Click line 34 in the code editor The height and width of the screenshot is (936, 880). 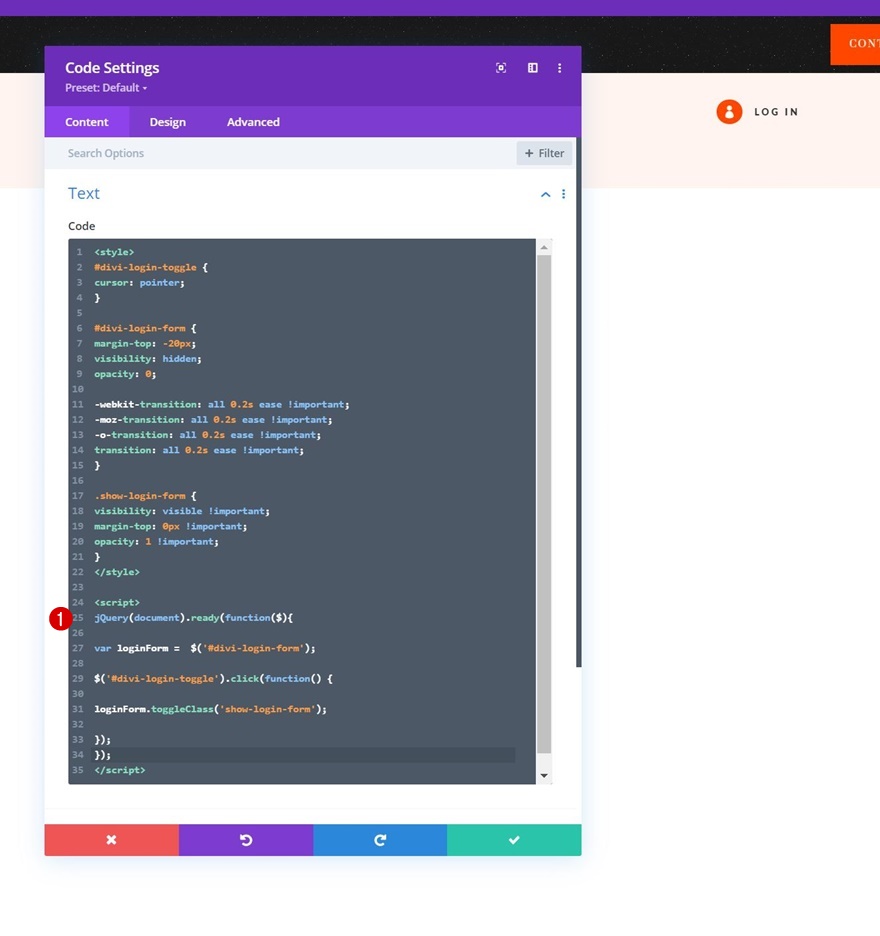[303, 755]
